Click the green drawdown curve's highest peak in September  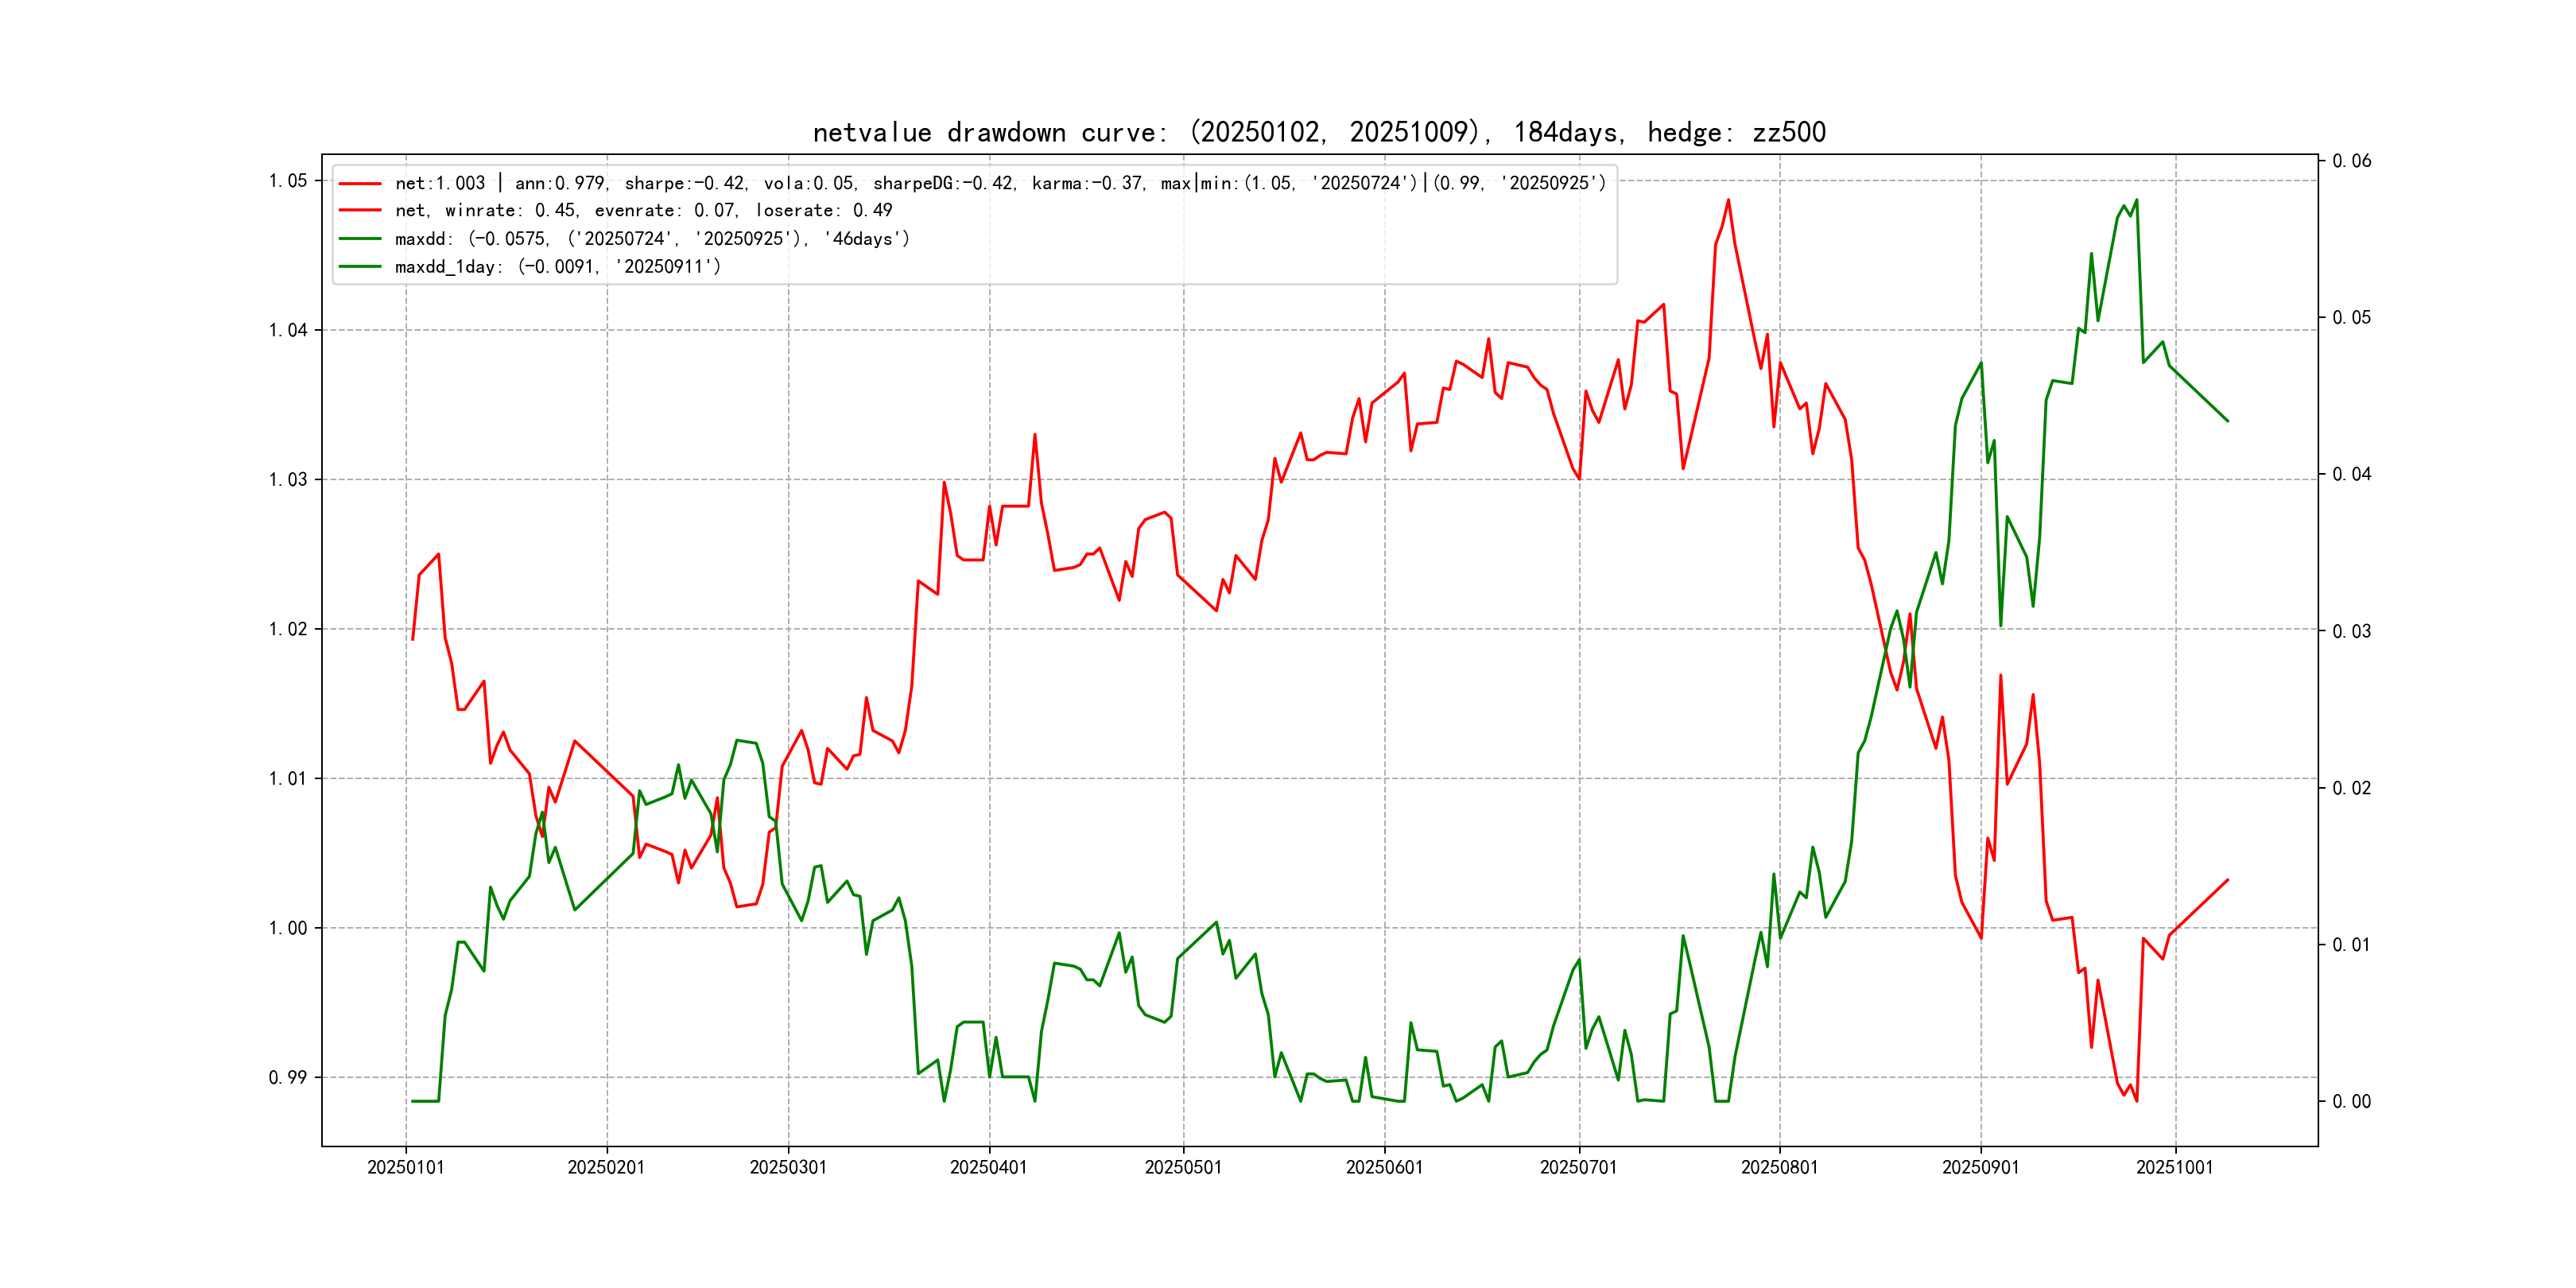pyautogui.click(x=2136, y=201)
